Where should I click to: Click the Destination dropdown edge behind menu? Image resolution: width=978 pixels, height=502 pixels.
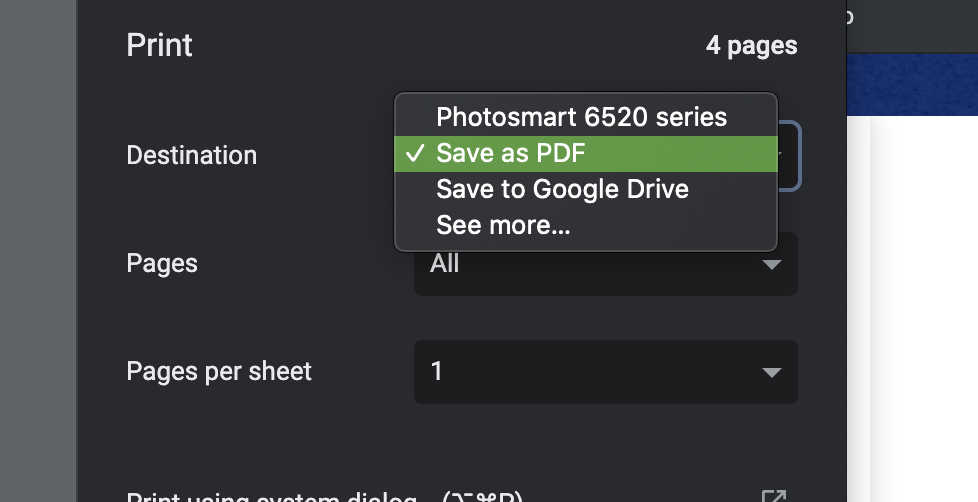coord(789,156)
